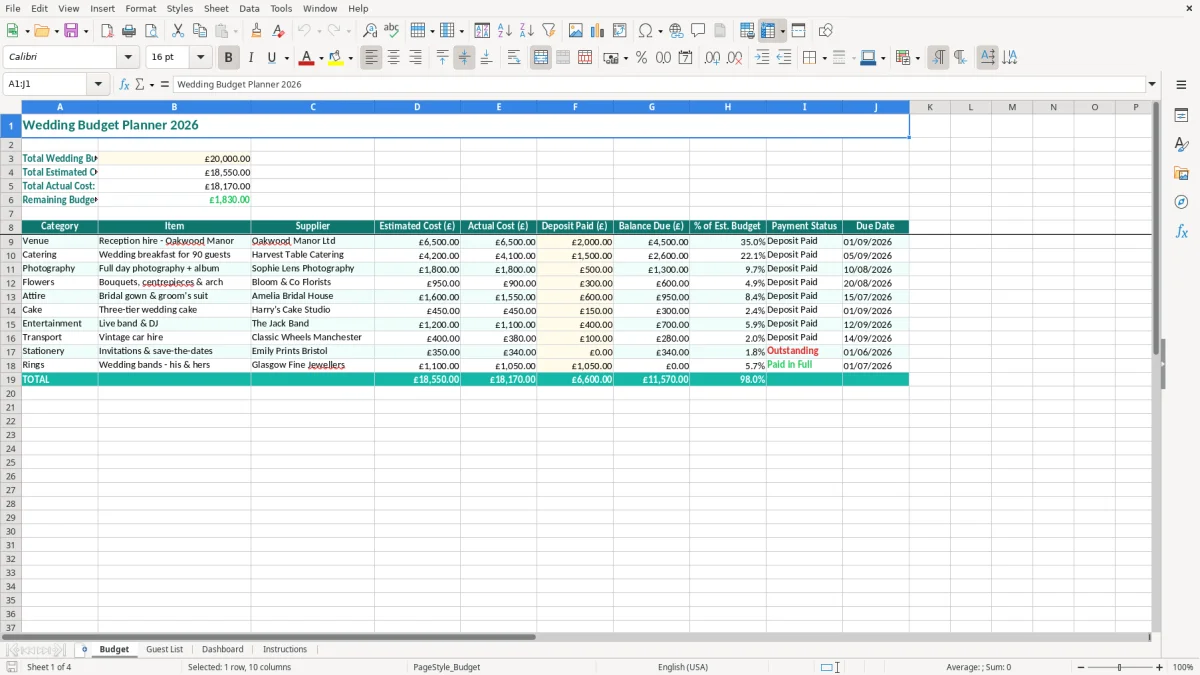Click the Clone Formatting paintbrush icon
The image size is (1200, 675).
coord(256,31)
